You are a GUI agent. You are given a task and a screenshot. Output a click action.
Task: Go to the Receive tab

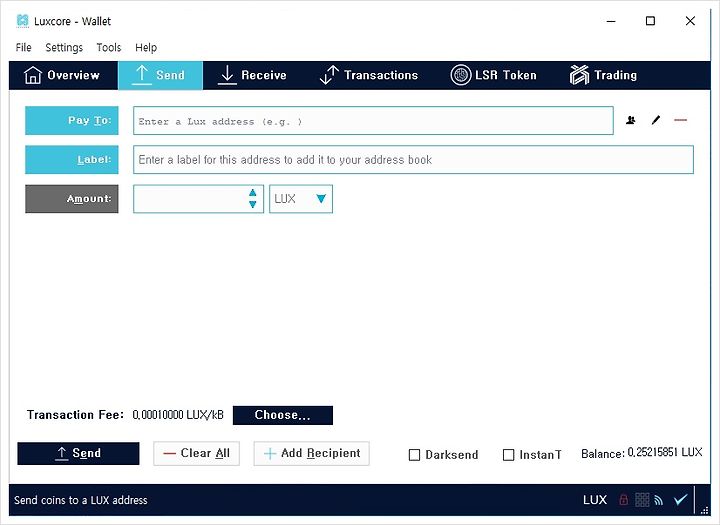coord(253,75)
